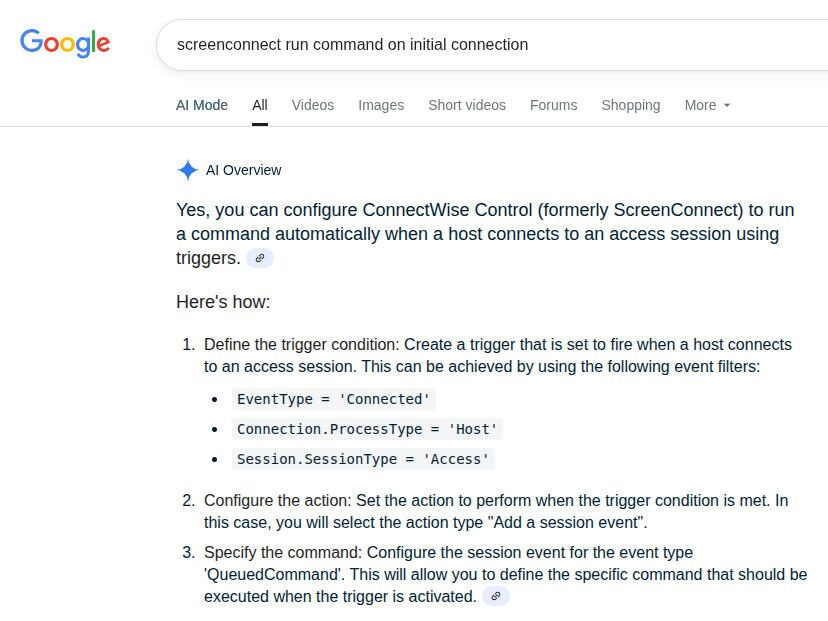
Task: Click the blue AI Overview sparkle icon
Action: tap(187, 170)
